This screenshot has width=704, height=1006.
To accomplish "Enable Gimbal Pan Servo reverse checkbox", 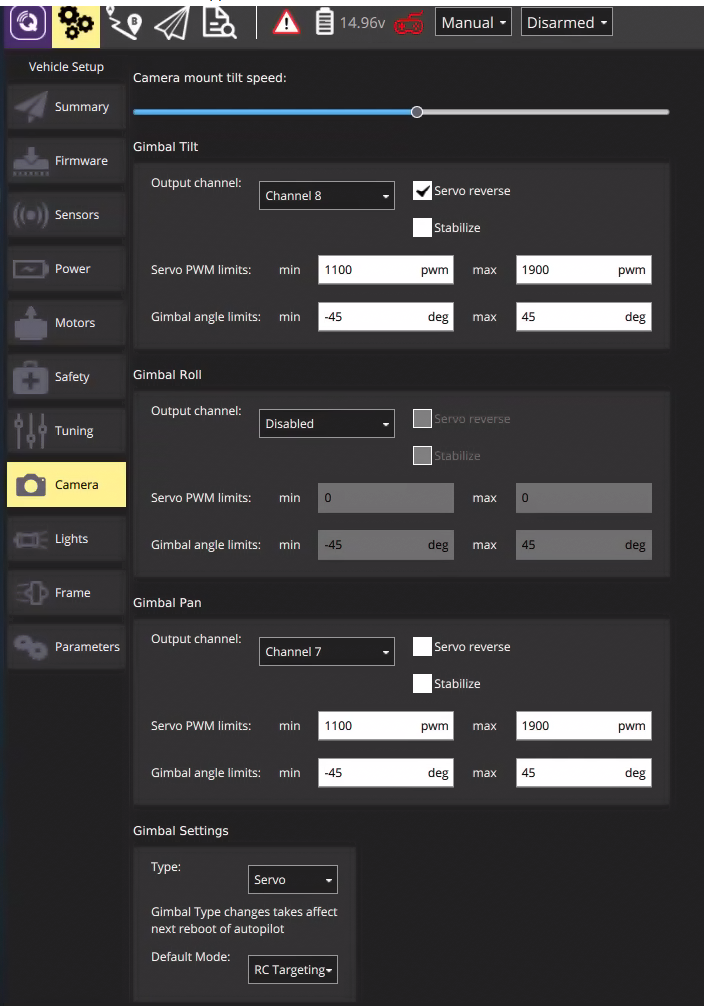I will tap(422, 647).
